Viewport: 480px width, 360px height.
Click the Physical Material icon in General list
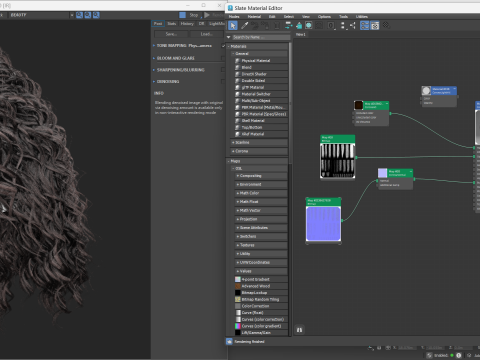pyautogui.click(x=238, y=61)
